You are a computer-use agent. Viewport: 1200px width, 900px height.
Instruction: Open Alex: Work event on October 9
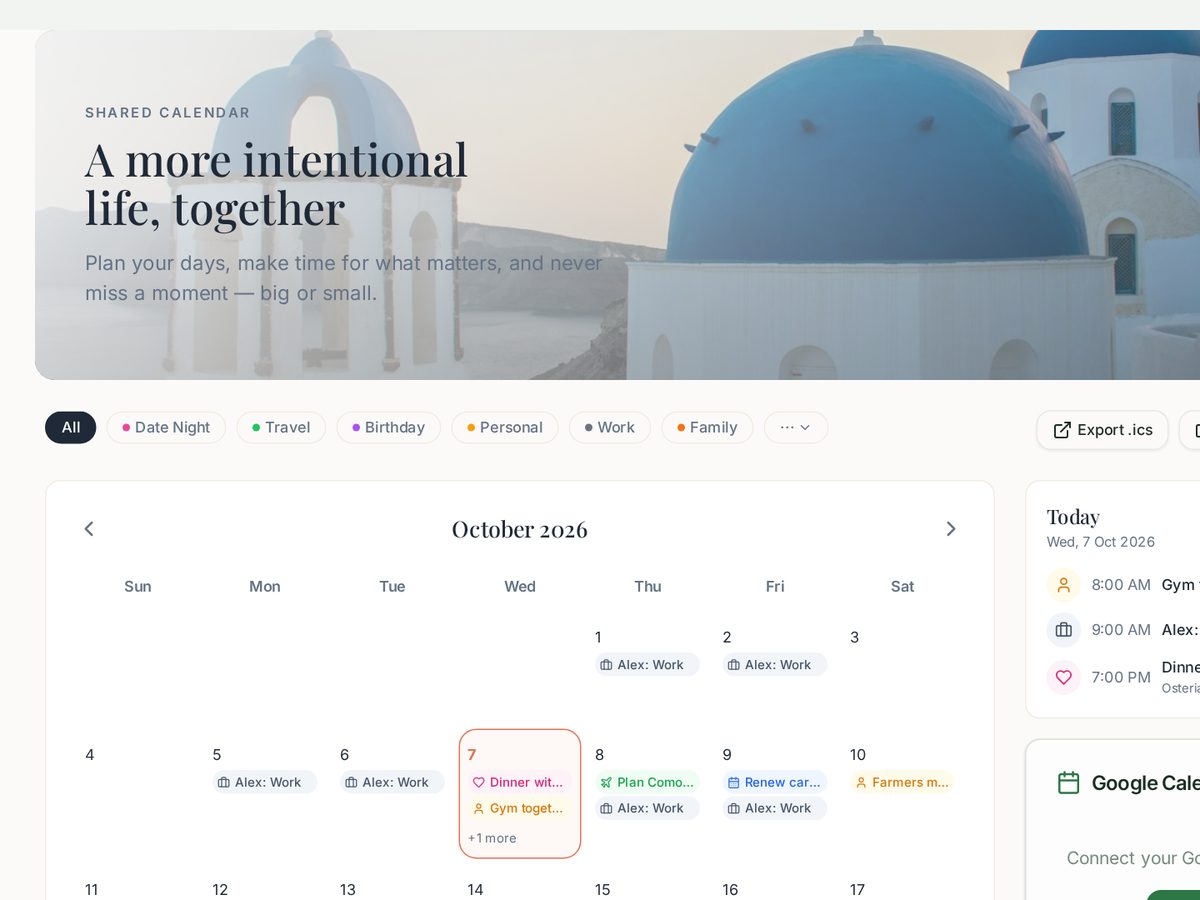tap(775, 808)
